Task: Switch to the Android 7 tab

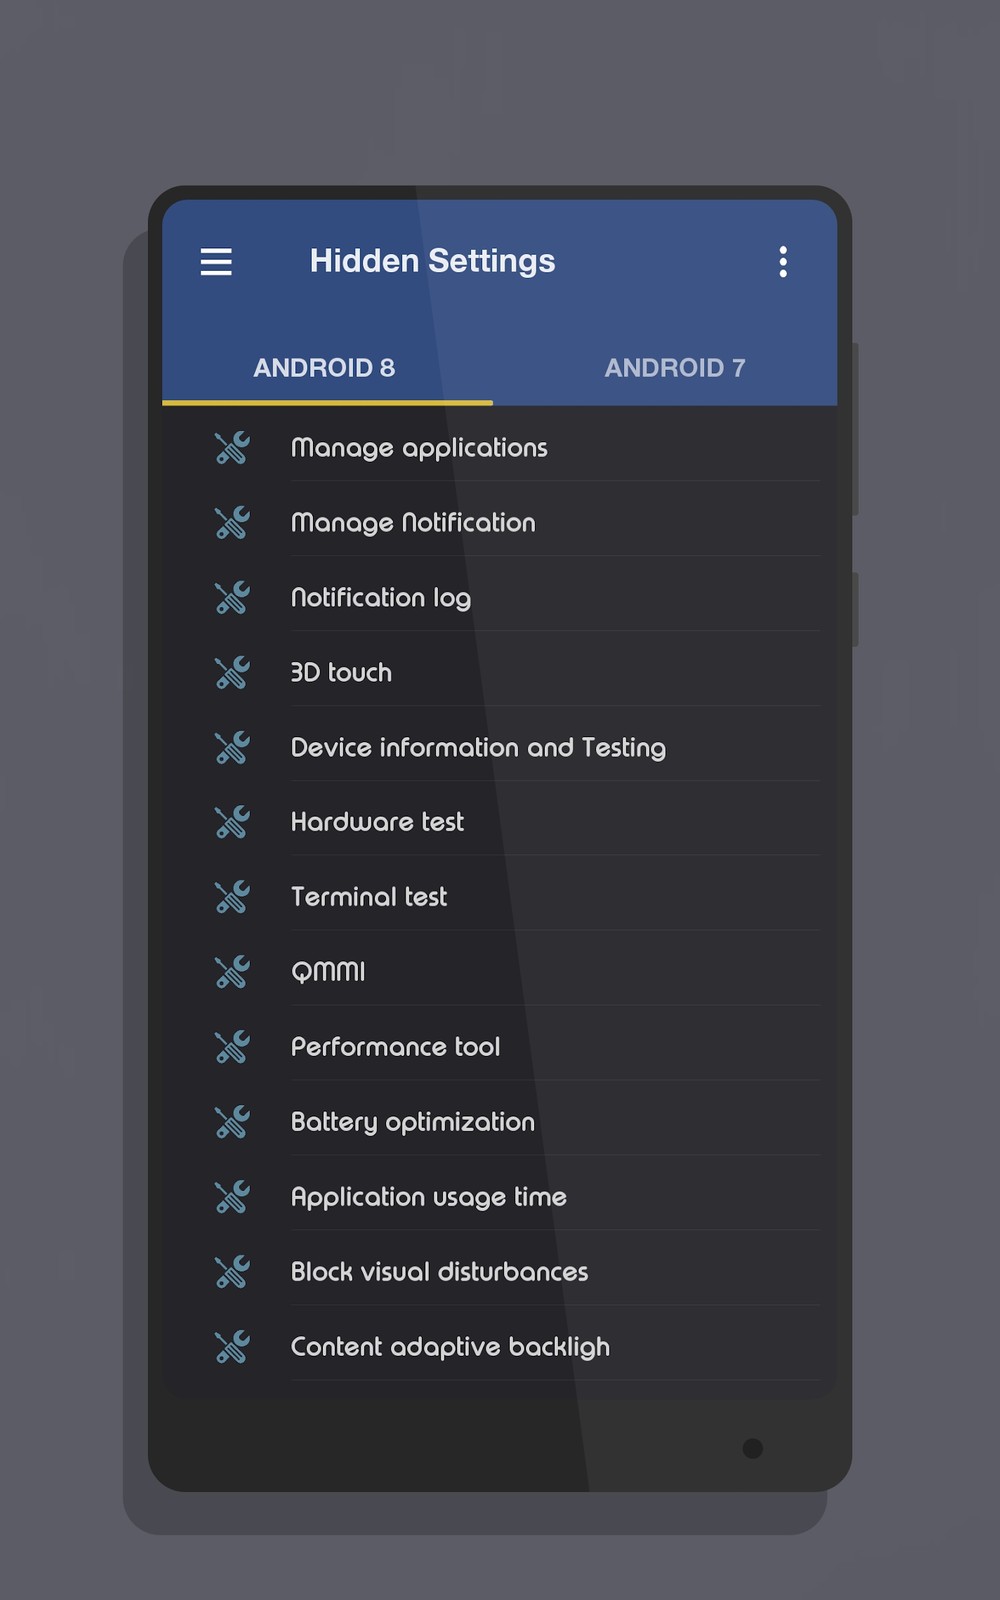Action: pos(675,368)
